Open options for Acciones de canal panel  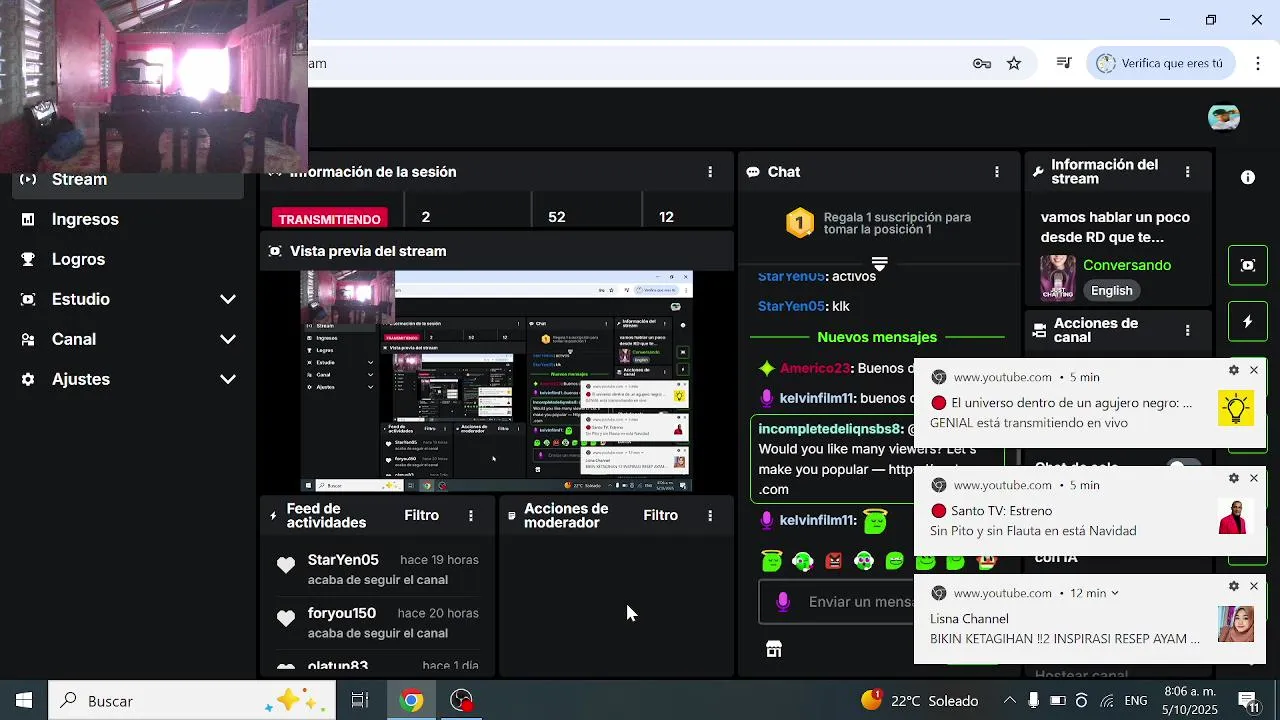[1187, 330]
